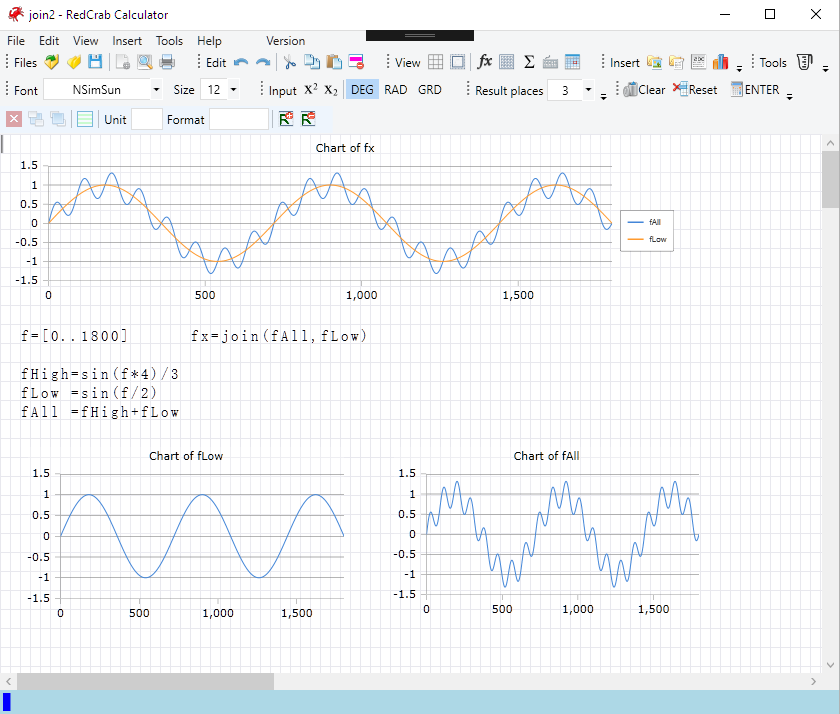The width and height of the screenshot is (840, 714).
Task: Copy selection with the copy icon
Action: [x=312, y=62]
